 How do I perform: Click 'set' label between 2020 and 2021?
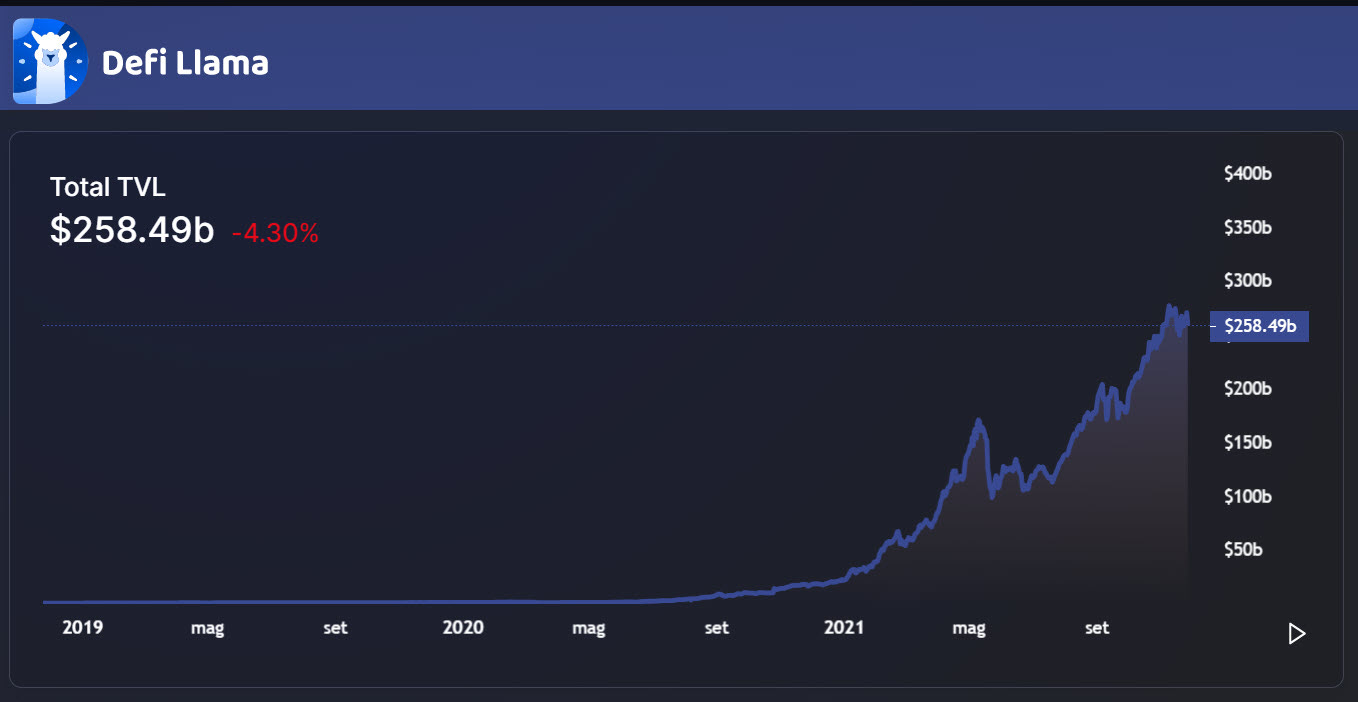coord(717,628)
